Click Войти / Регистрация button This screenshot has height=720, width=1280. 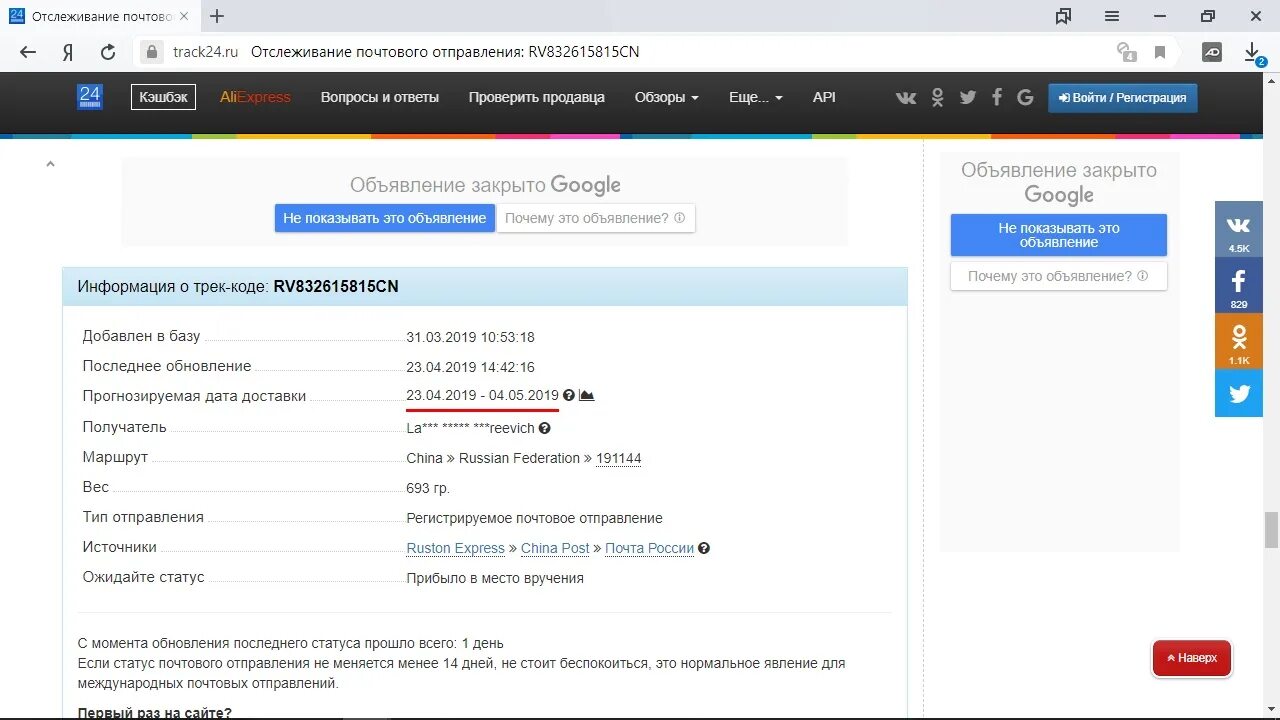pyautogui.click(x=1123, y=98)
